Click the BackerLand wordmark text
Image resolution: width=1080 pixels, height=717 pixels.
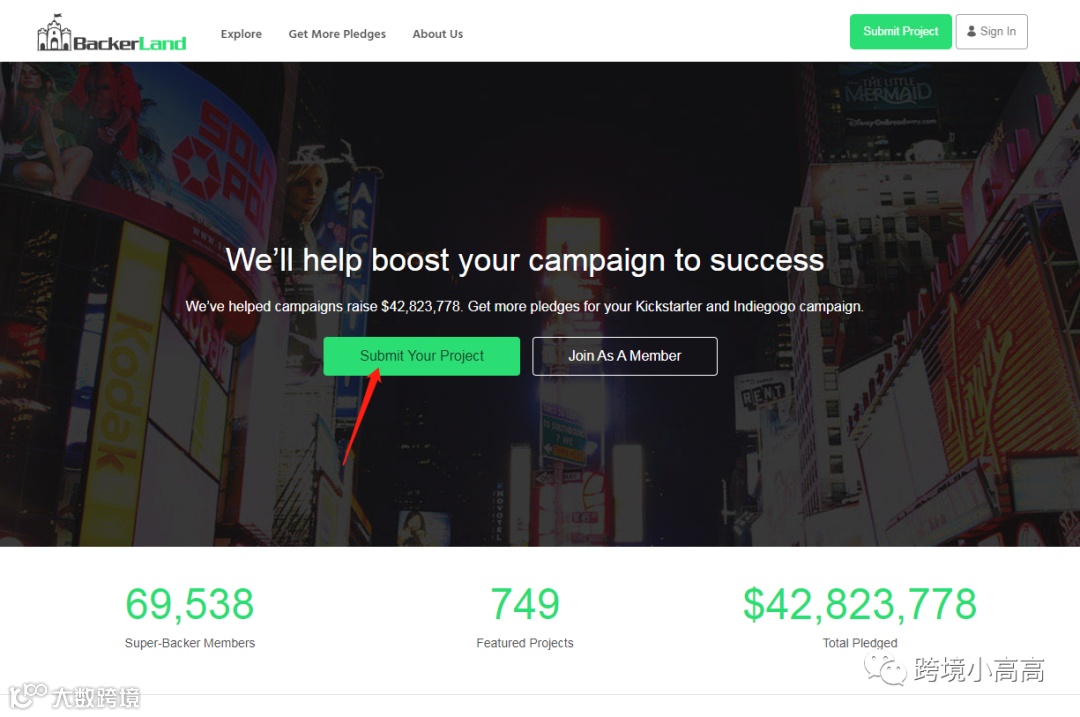coord(129,43)
